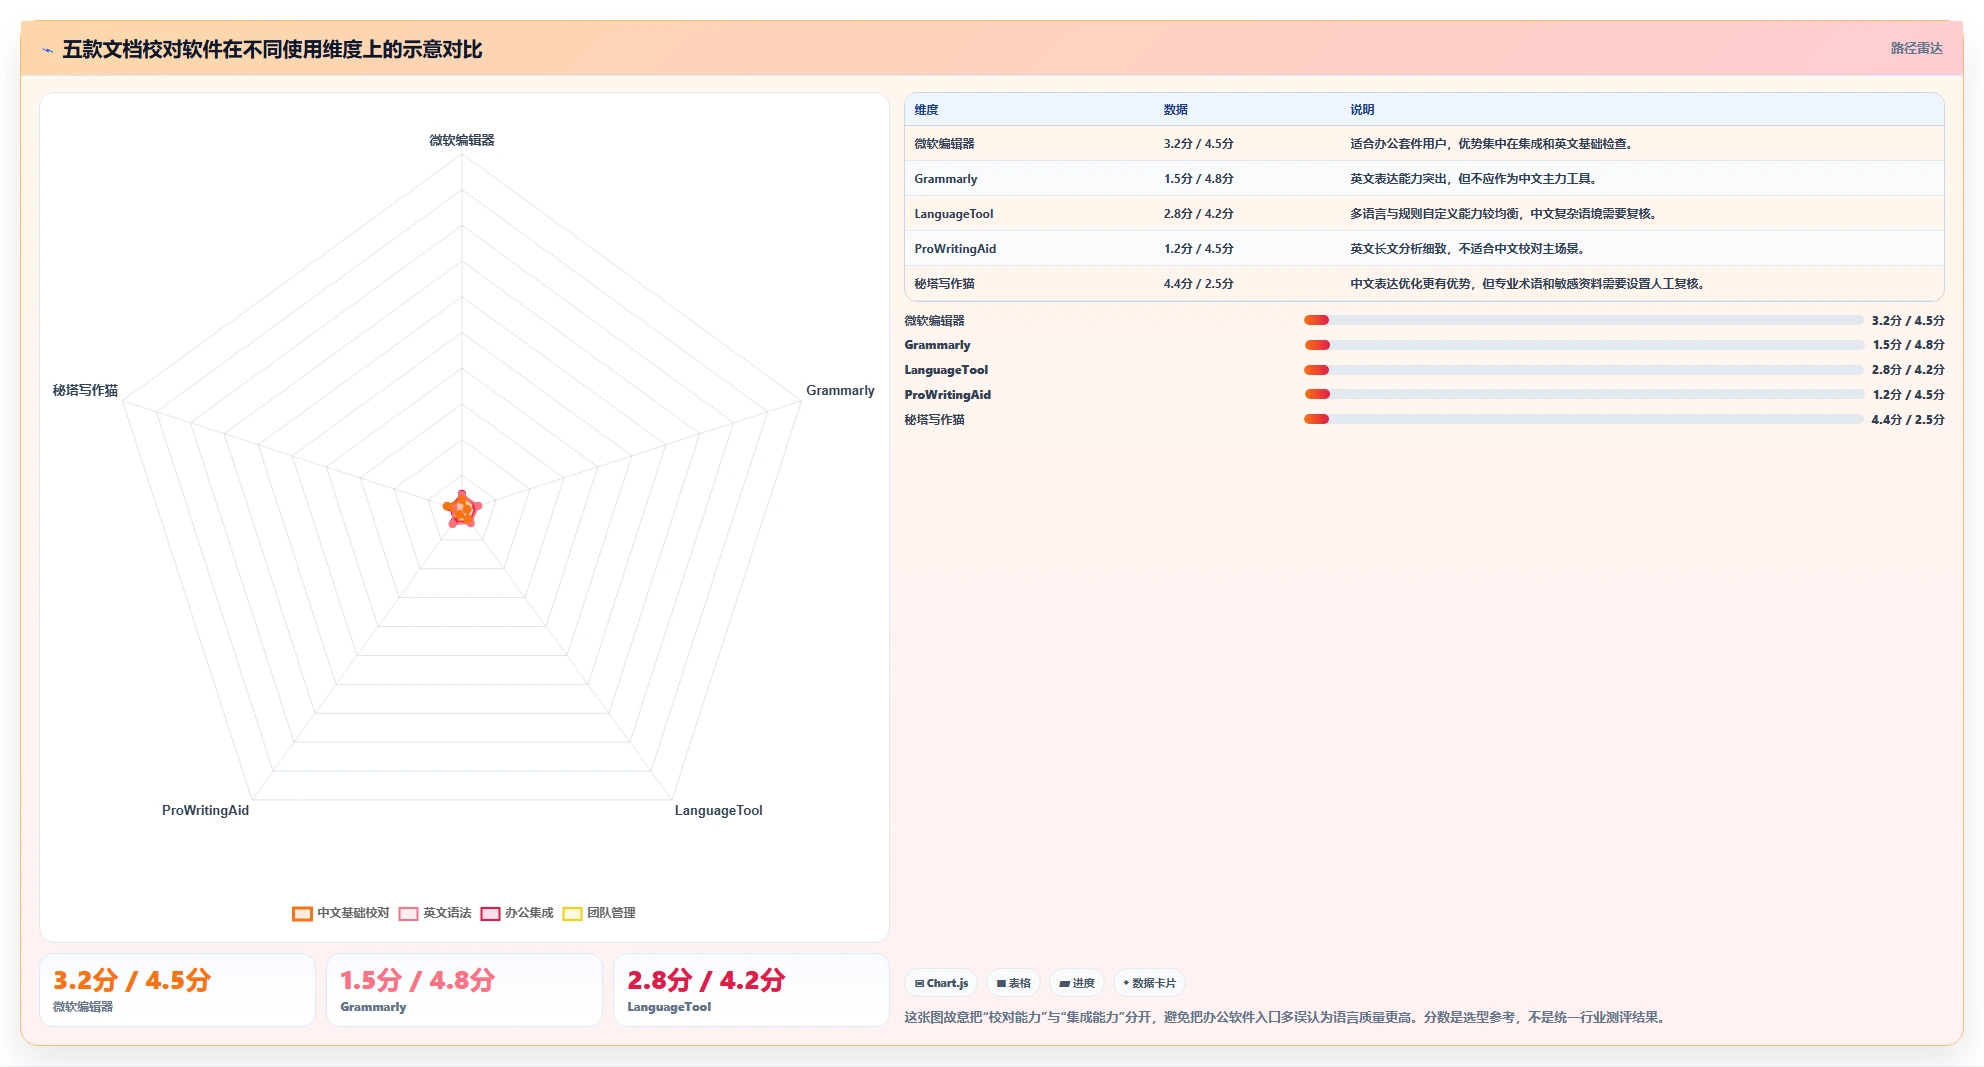Screen dimensions: 1984x1067
Task: Open the 微软编辑器 score card
Action: pos(177,990)
